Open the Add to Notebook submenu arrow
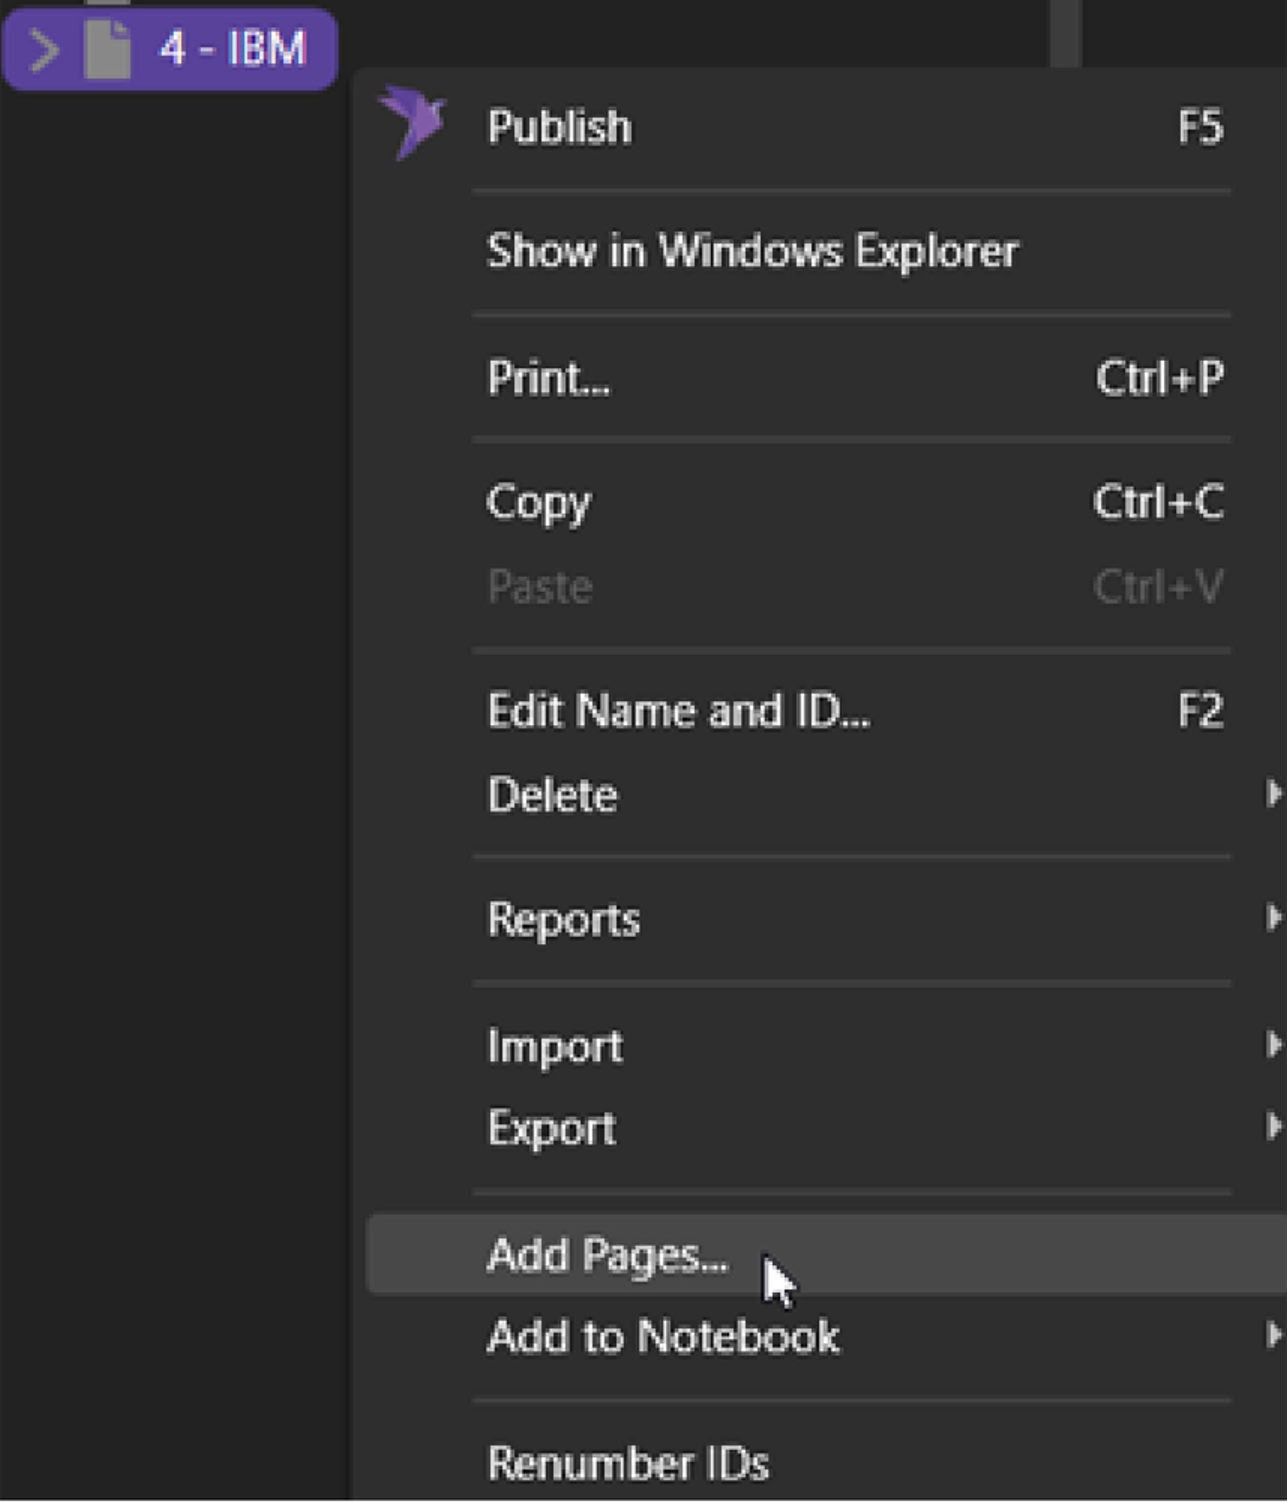 point(1272,1336)
